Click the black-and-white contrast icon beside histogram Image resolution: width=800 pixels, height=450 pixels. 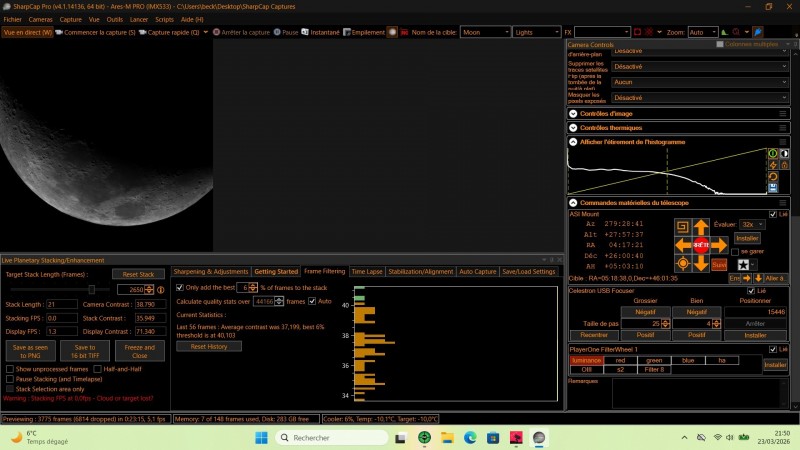(x=784, y=154)
